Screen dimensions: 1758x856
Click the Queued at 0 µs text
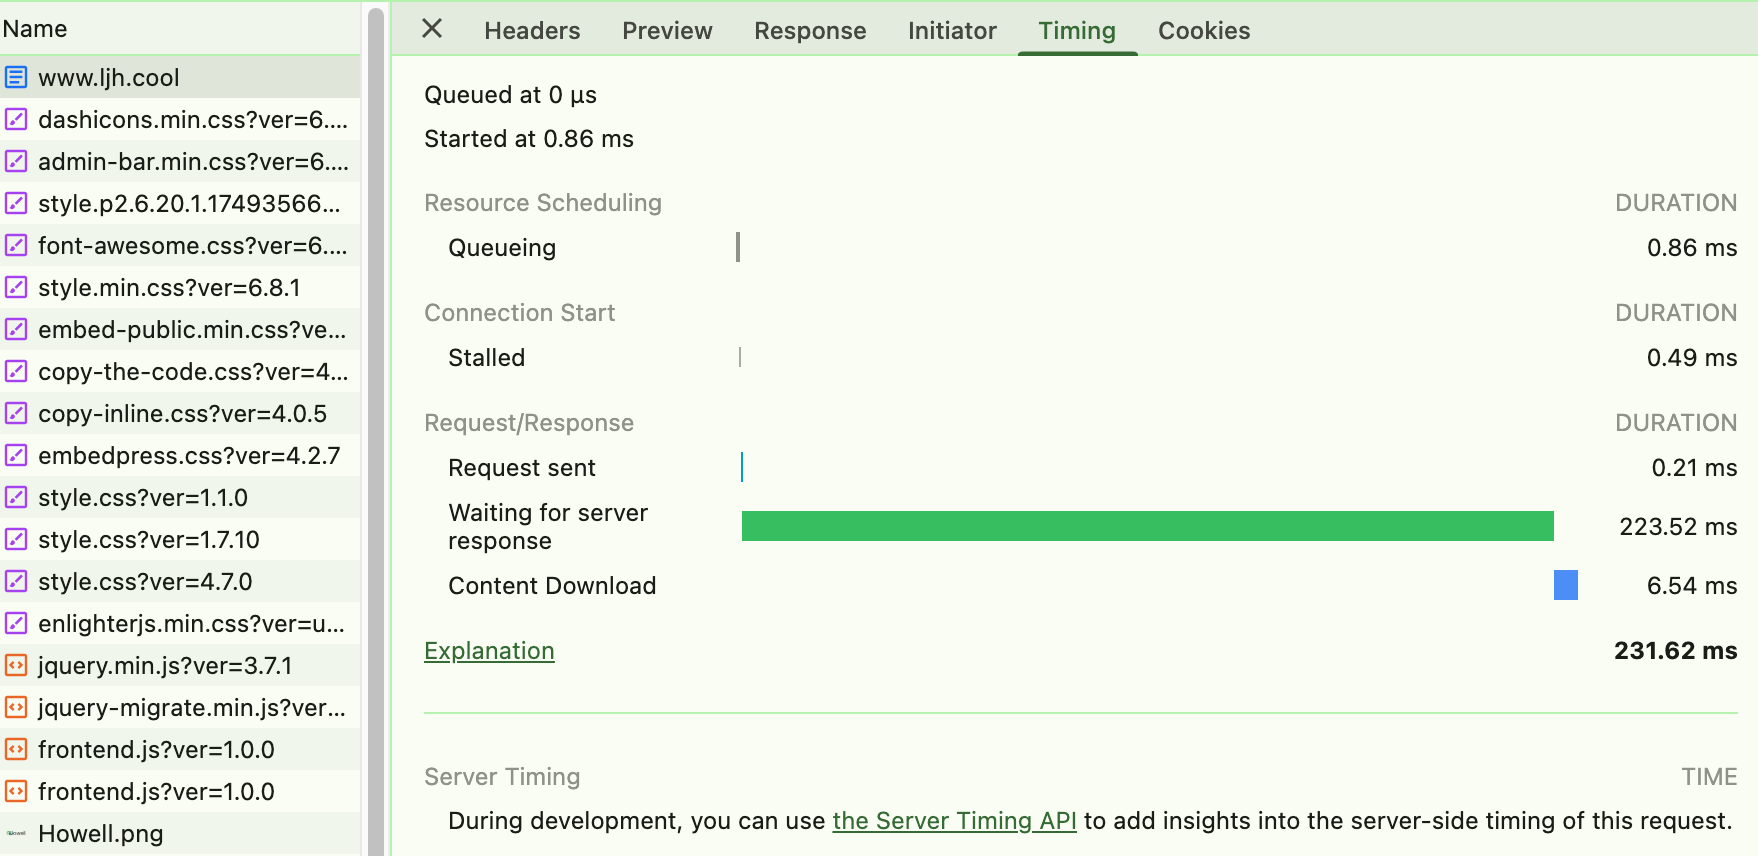coord(511,95)
